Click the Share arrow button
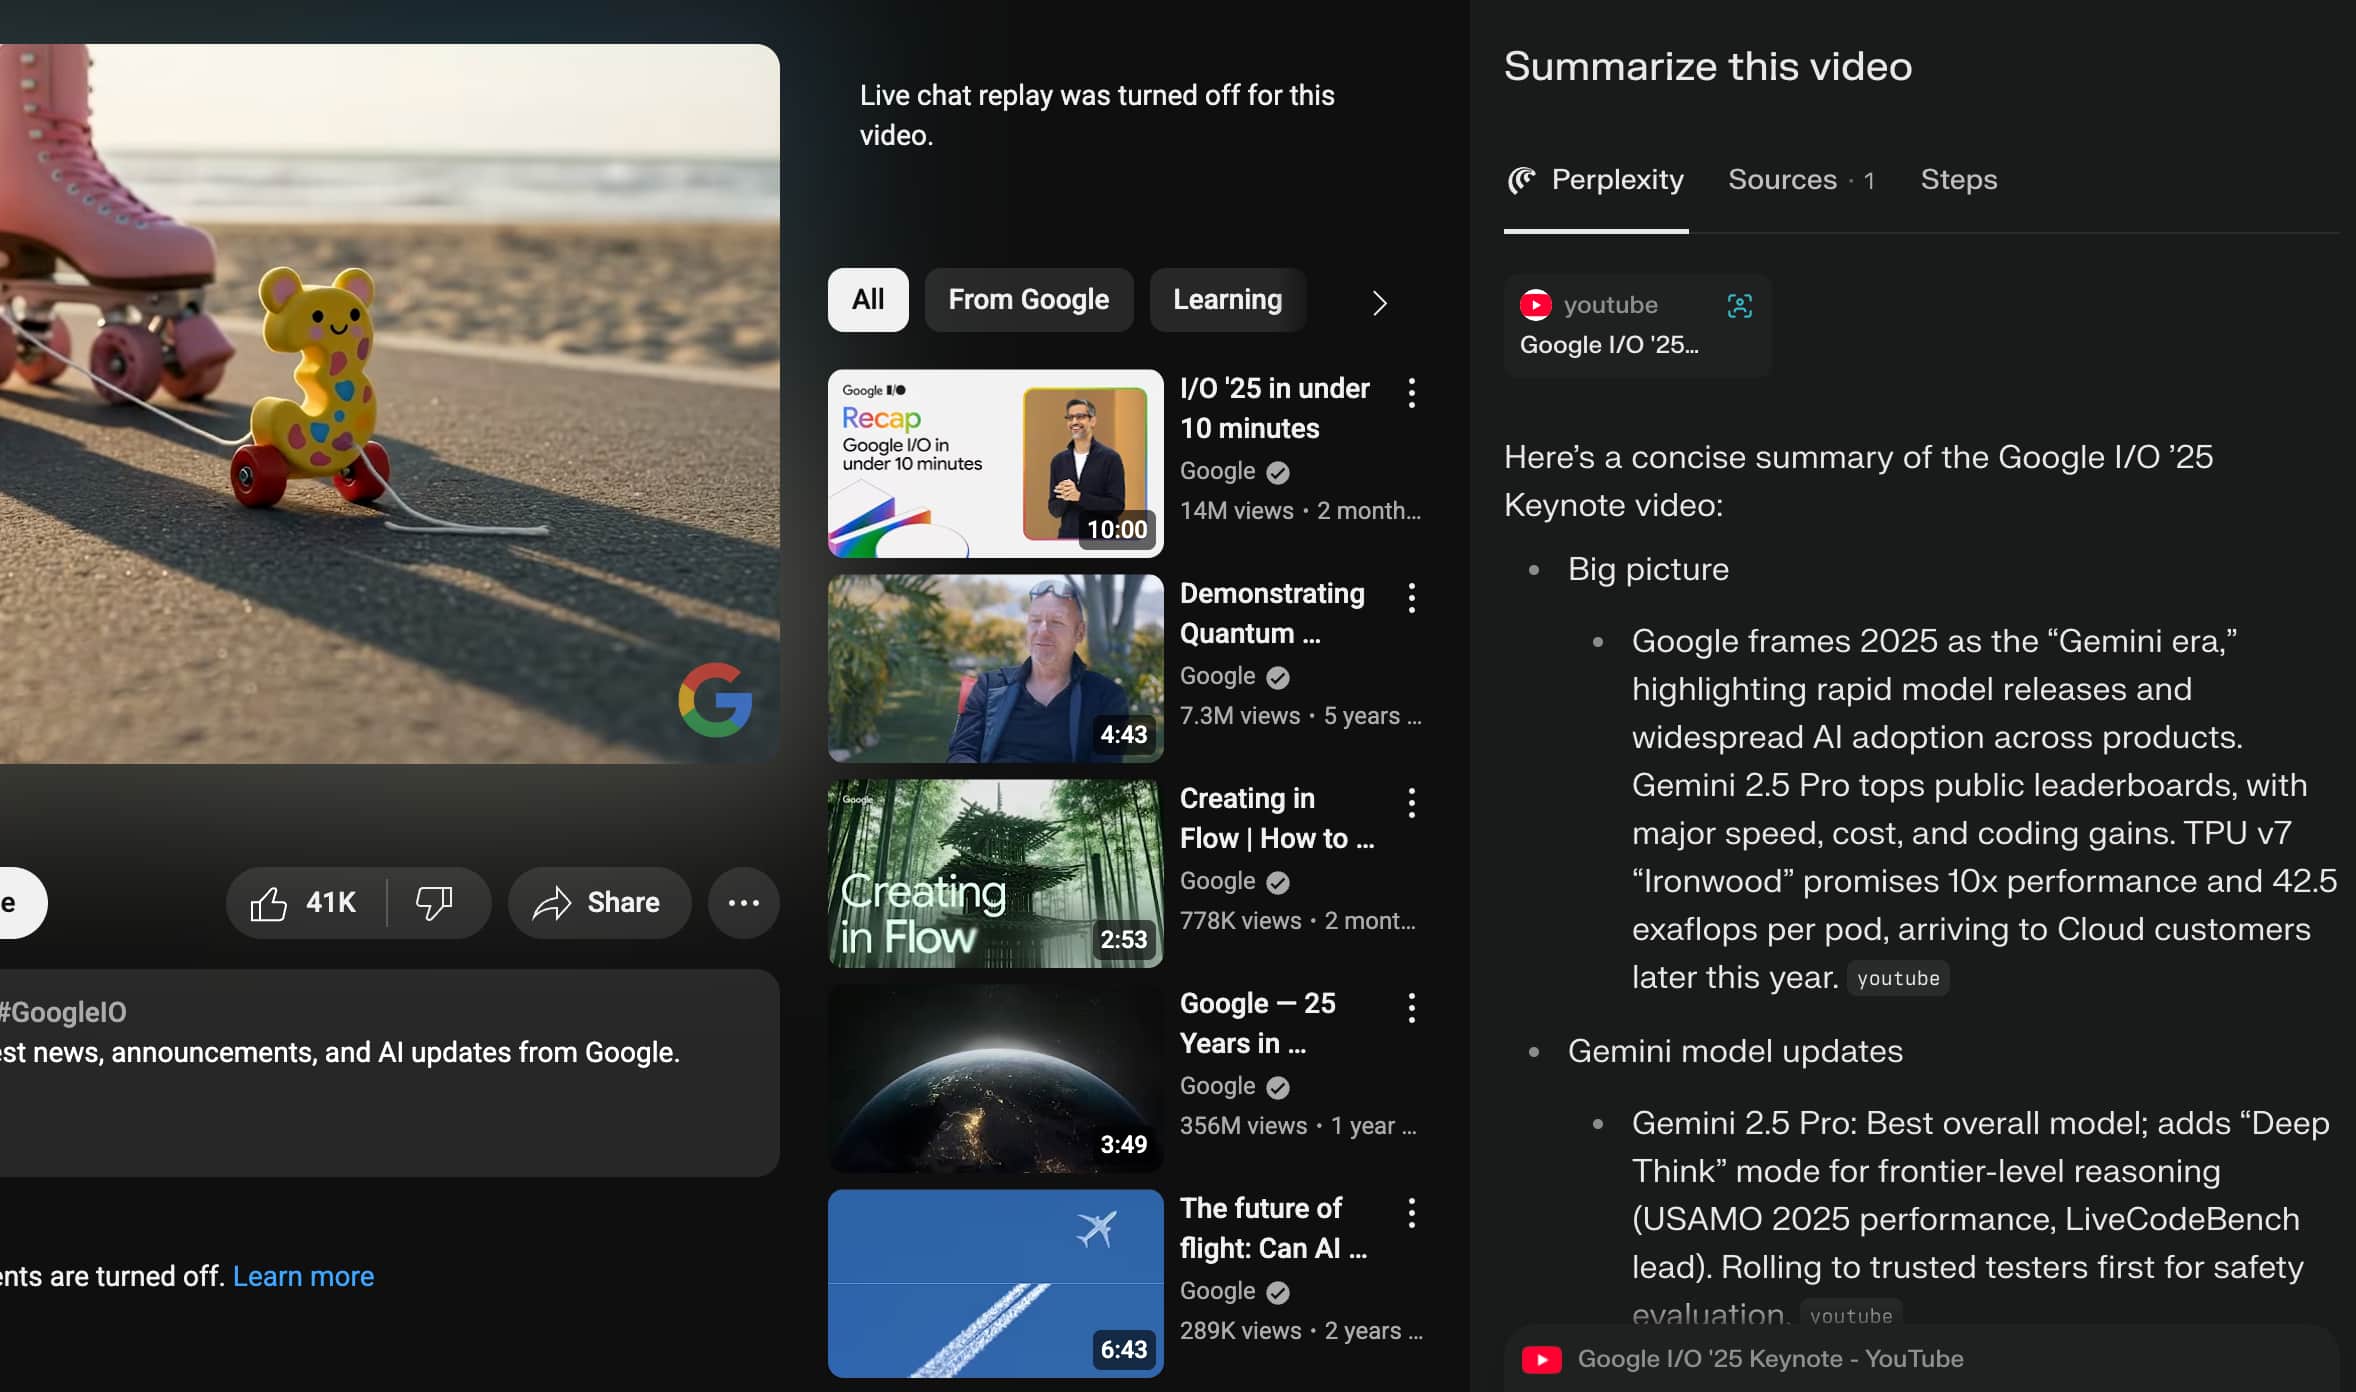Image resolution: width=2356 pixels, height=1392 pixels. (x=598, y=903)
